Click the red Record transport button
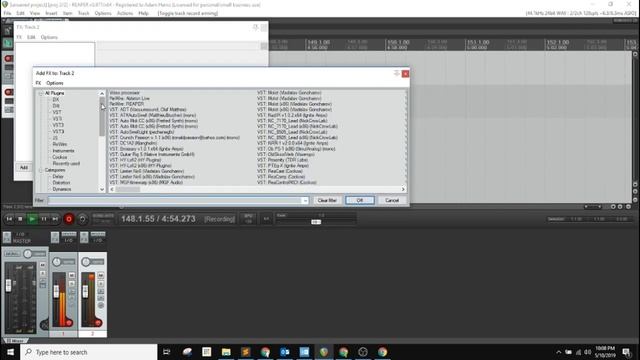Screen dimensions: 640x360 pos(69,219)
